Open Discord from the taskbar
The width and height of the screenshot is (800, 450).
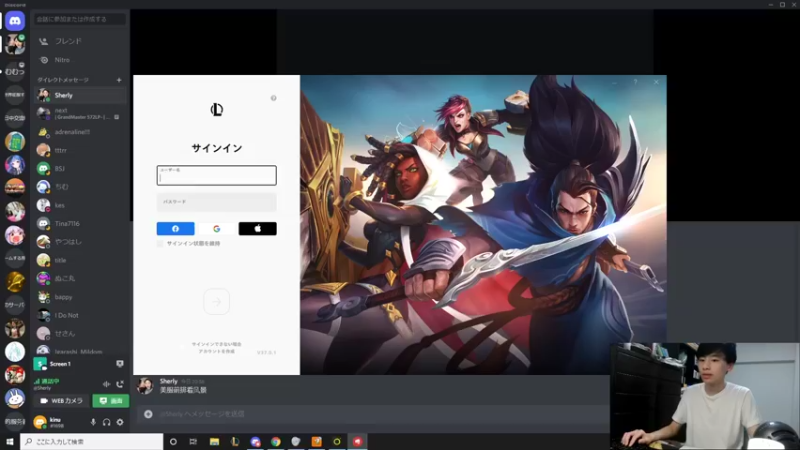tap(255, 442)
